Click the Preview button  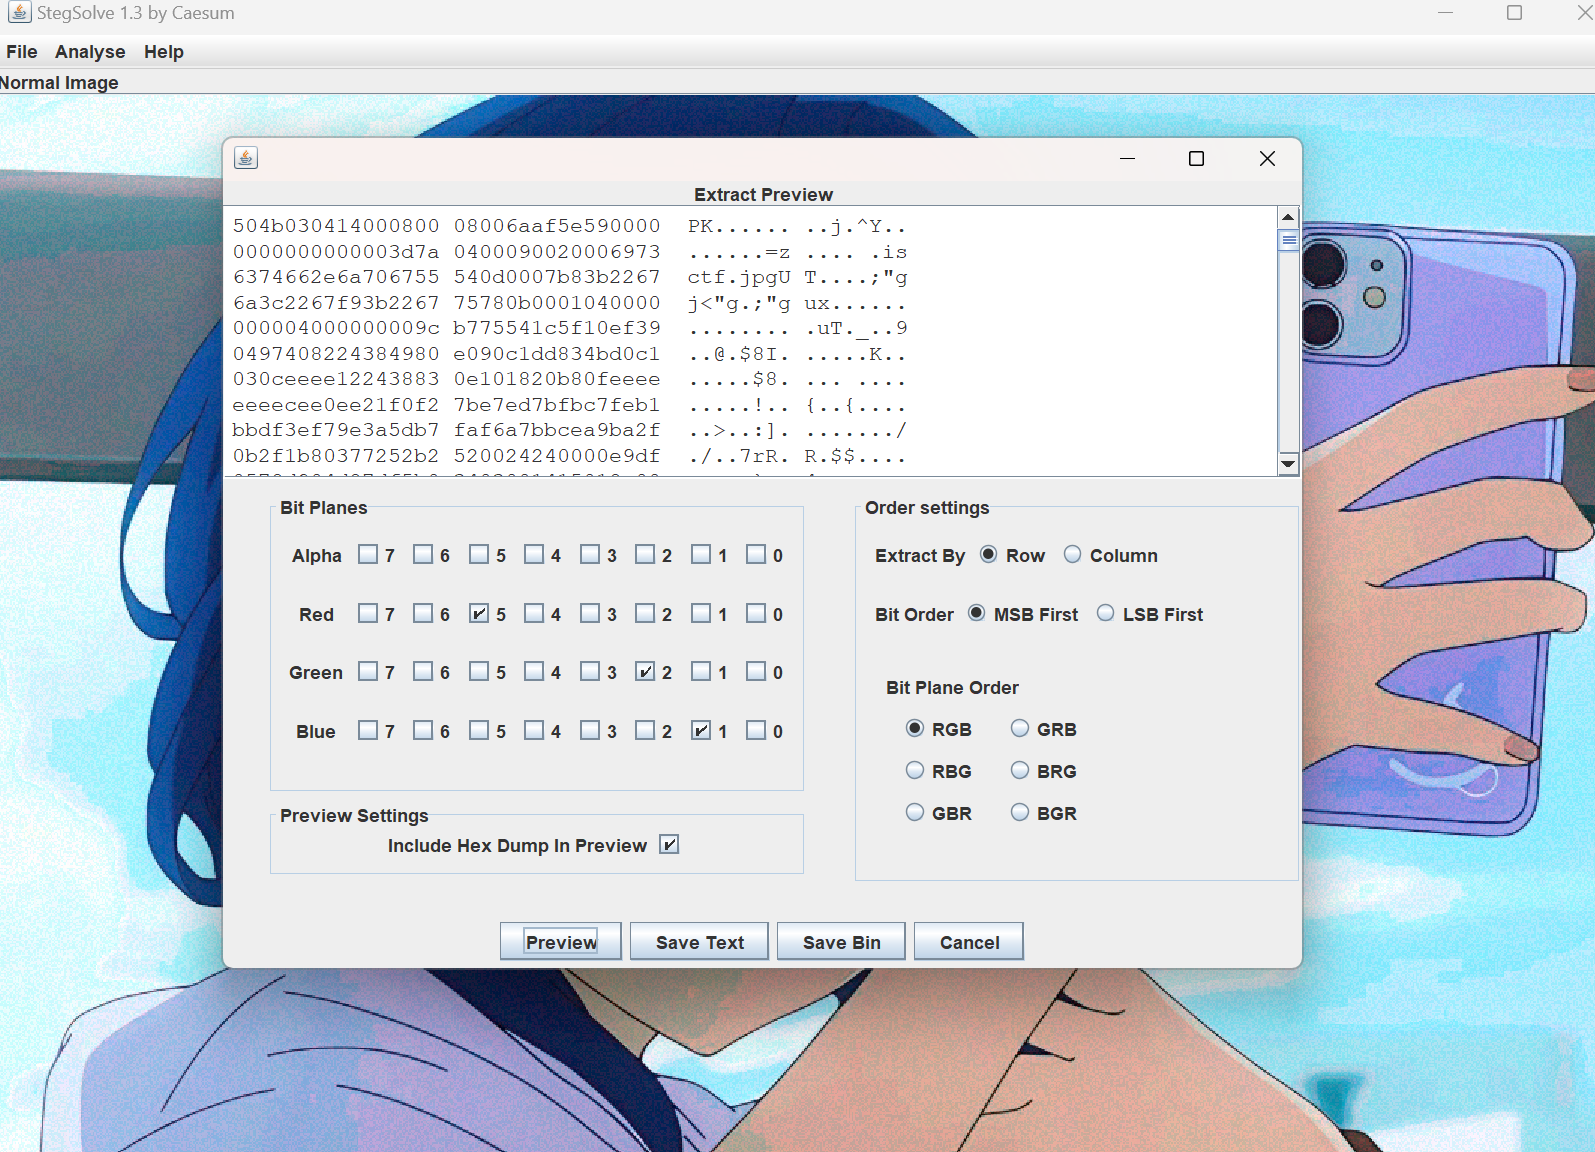point(561,942)
